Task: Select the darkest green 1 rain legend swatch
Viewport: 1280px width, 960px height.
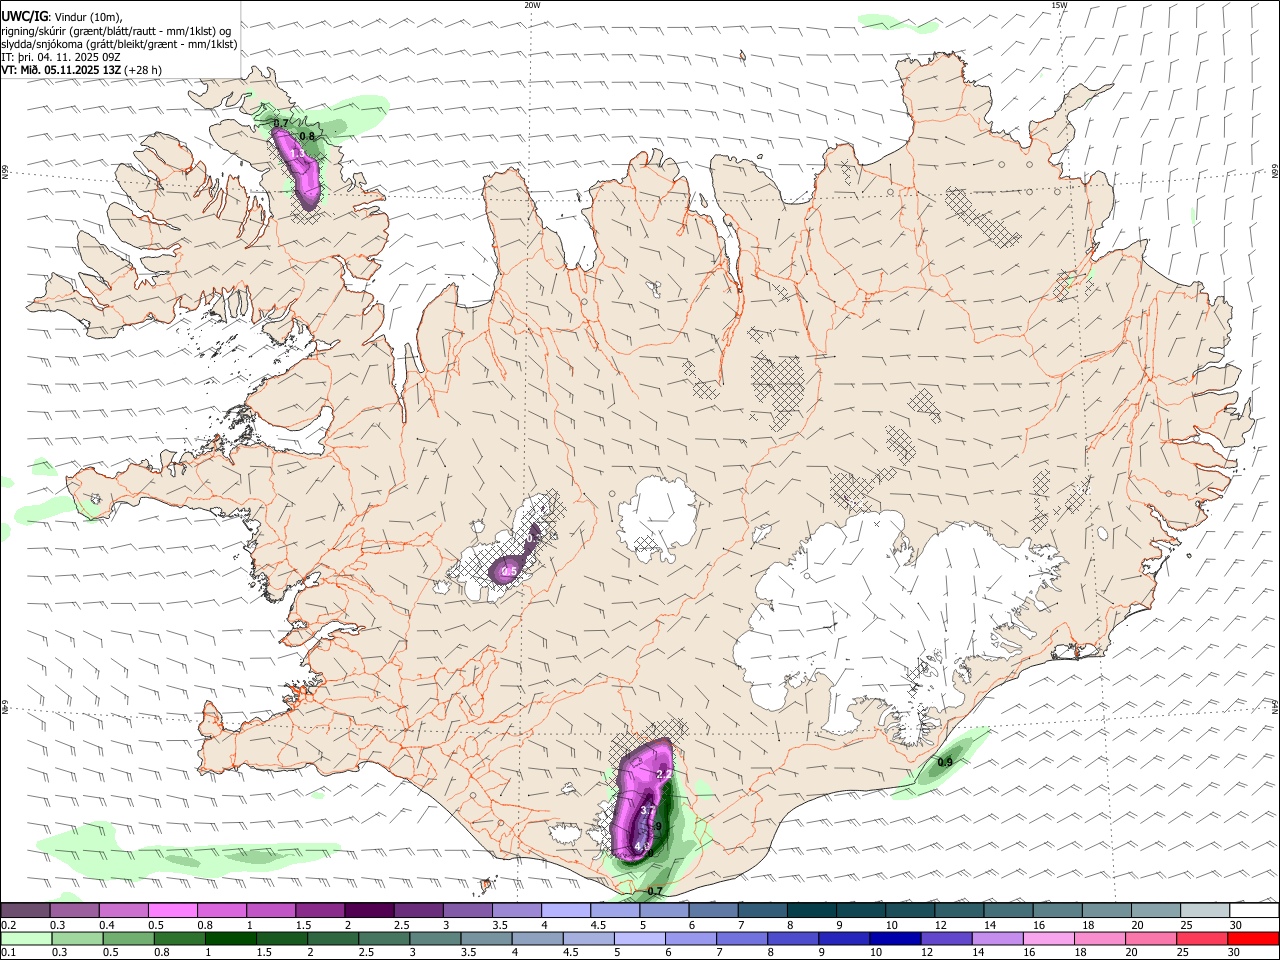Action: (230, 938)
